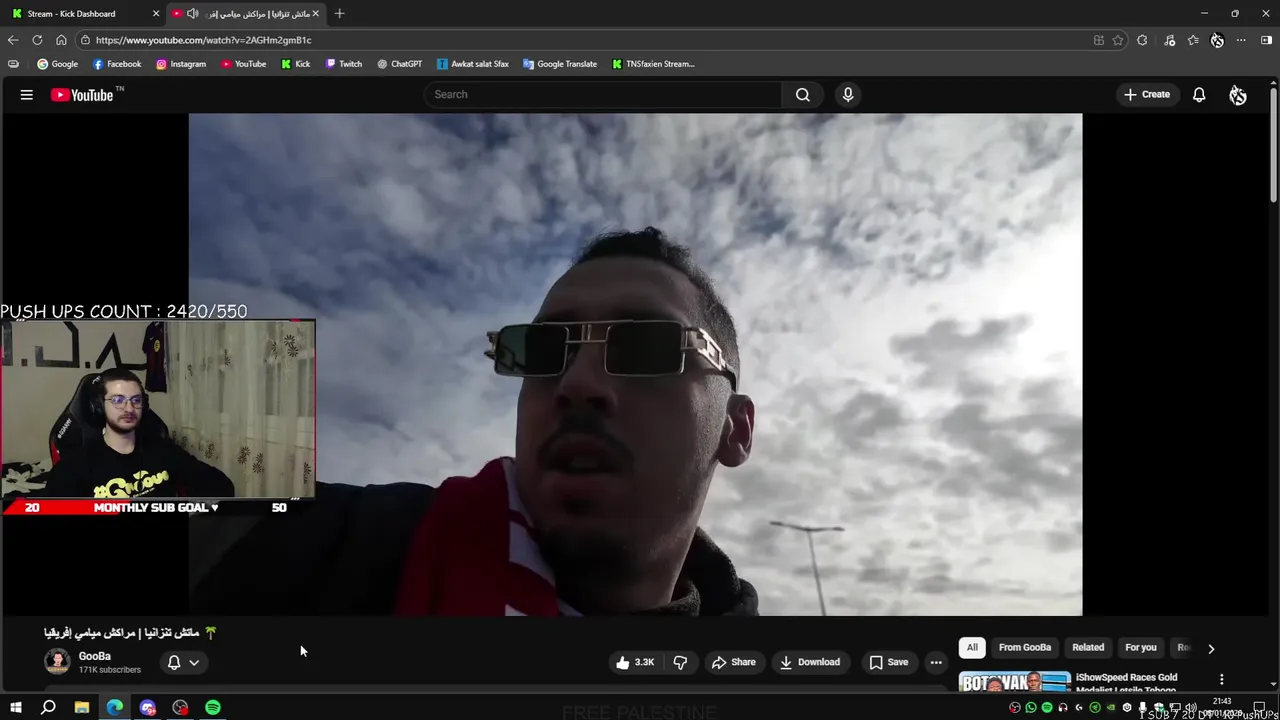Open the Awkat salat Sfax bookmark
The width and height of the screenshot is (1280, 720).
point(473,64)
